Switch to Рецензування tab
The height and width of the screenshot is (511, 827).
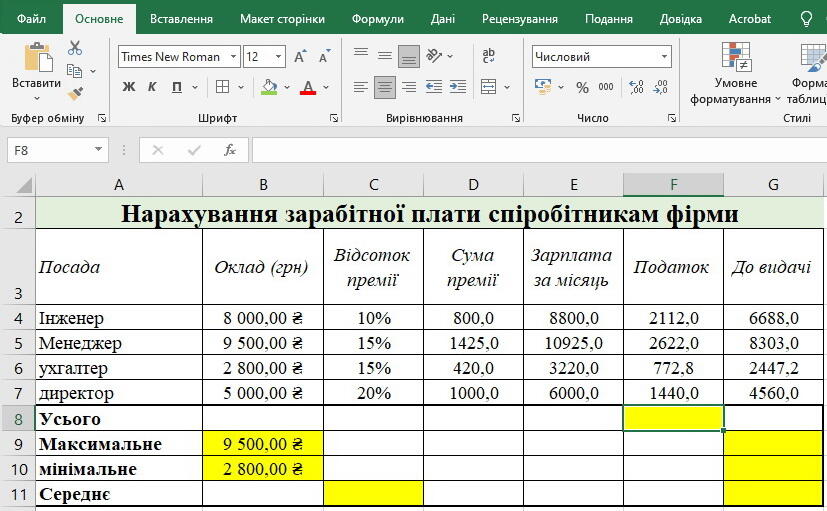[x=520, y=19]
